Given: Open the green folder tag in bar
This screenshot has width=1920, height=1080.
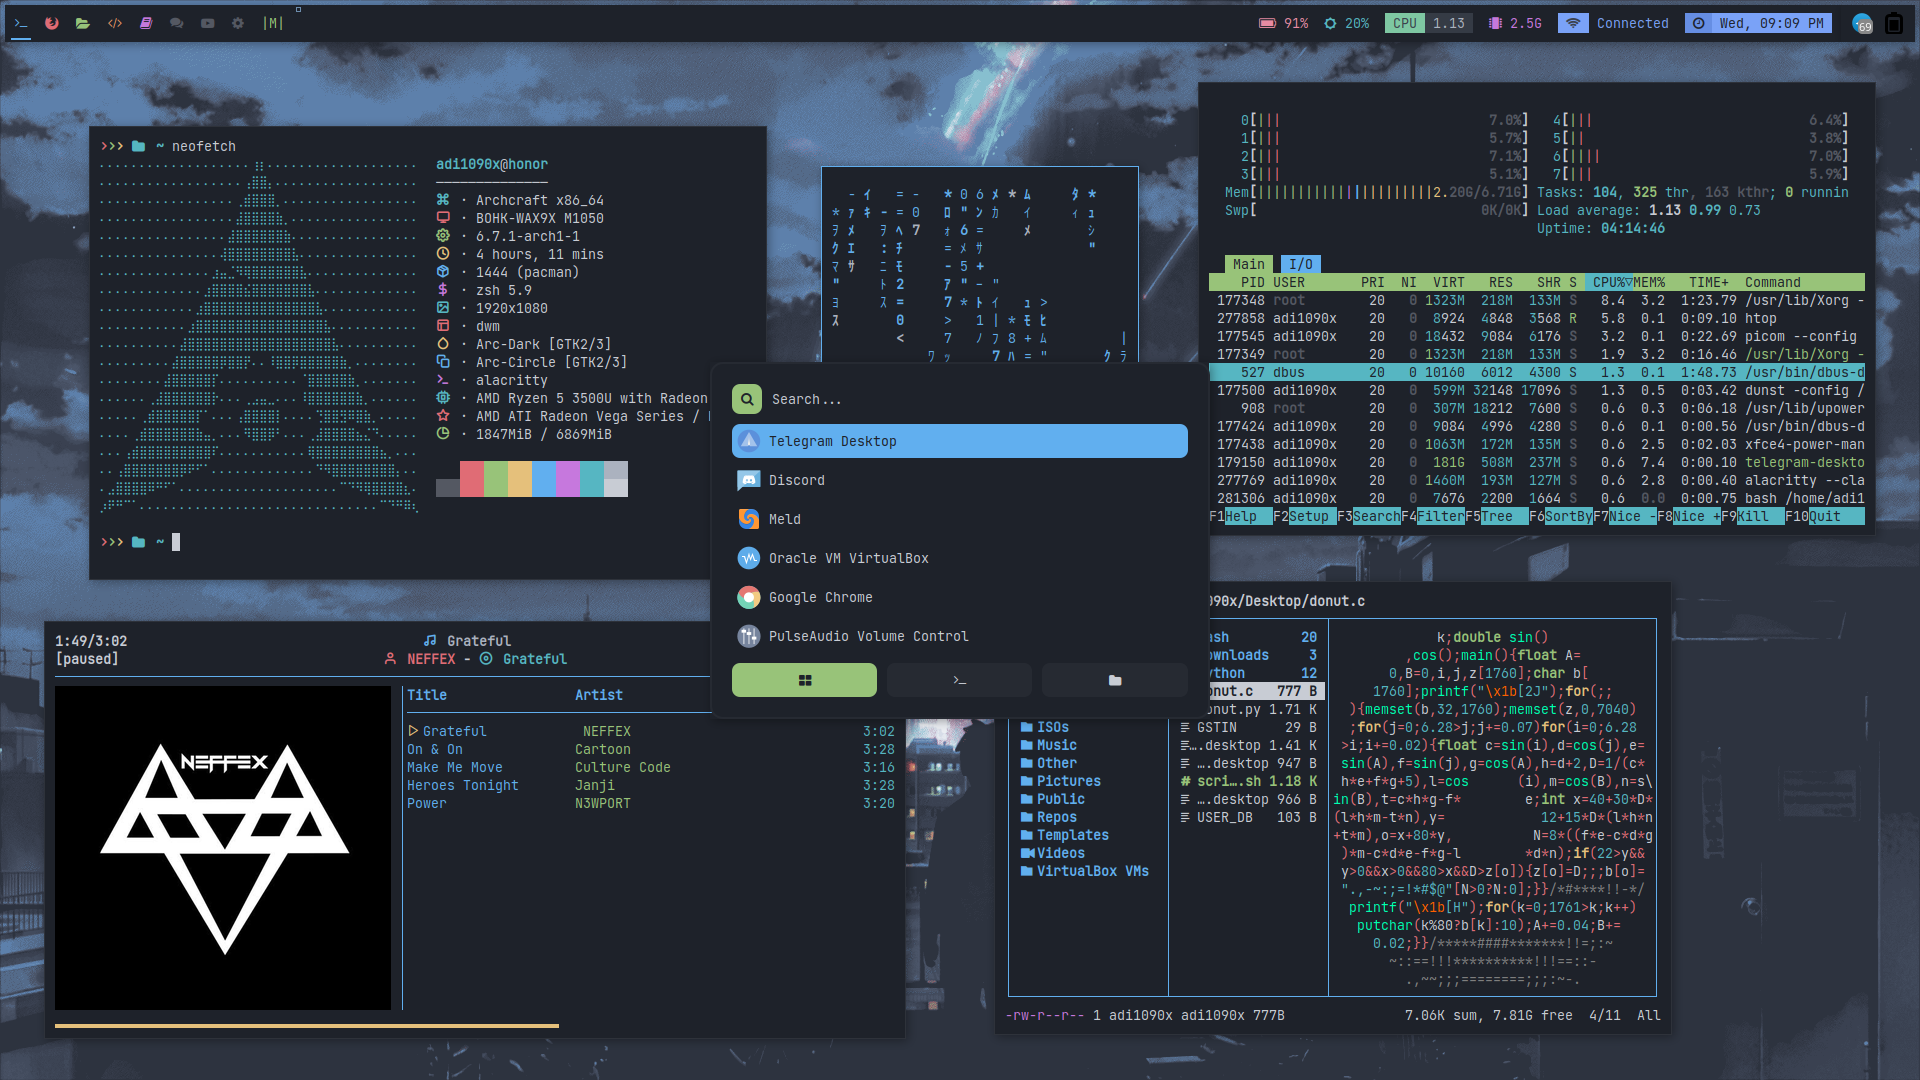Looking at the screenshot, I should [x=83, y=23].
